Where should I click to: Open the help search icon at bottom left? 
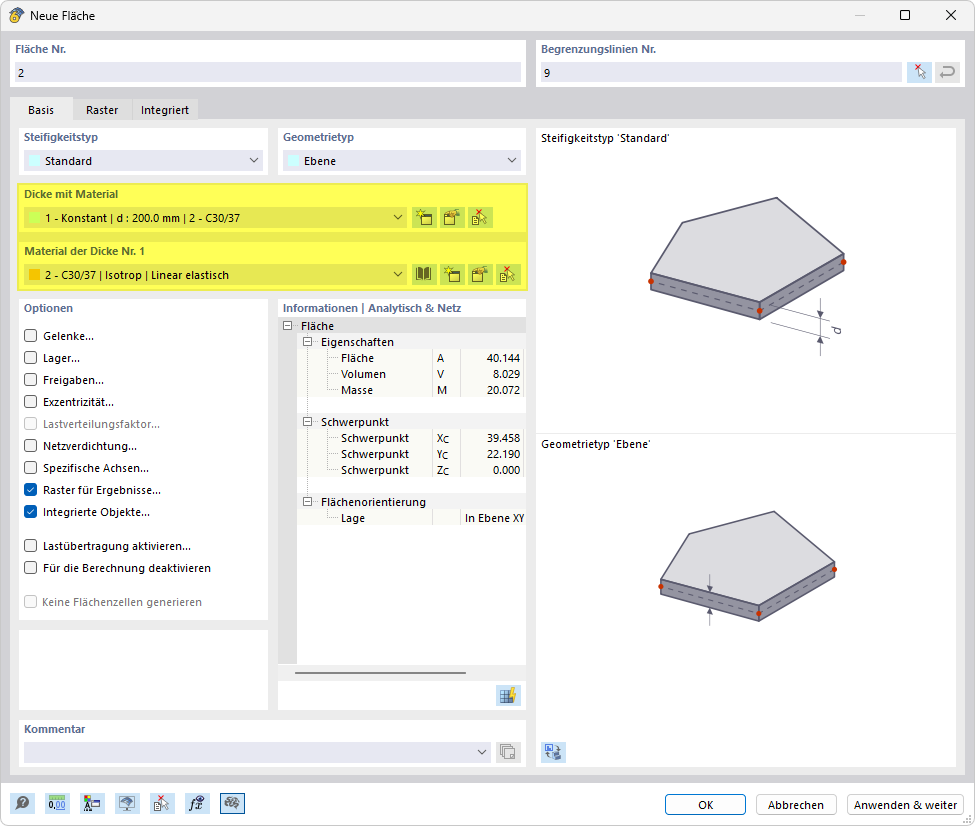[x=22, y=804]
